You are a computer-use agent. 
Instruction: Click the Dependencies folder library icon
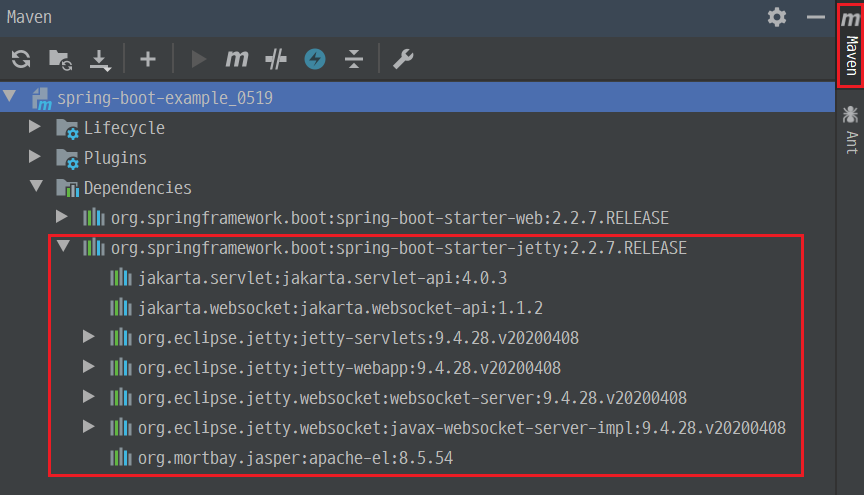67,189
